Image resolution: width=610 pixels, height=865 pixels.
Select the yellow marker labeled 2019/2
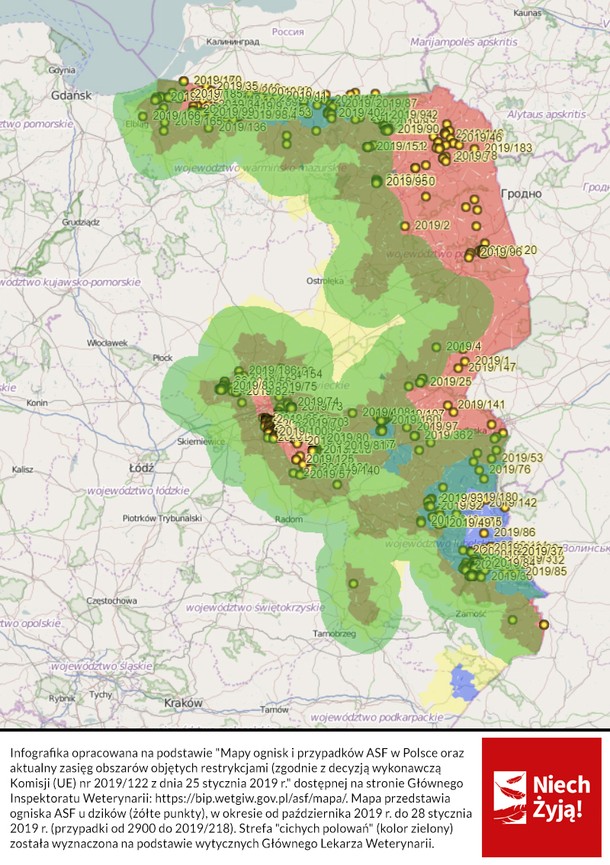coord(405,226)
